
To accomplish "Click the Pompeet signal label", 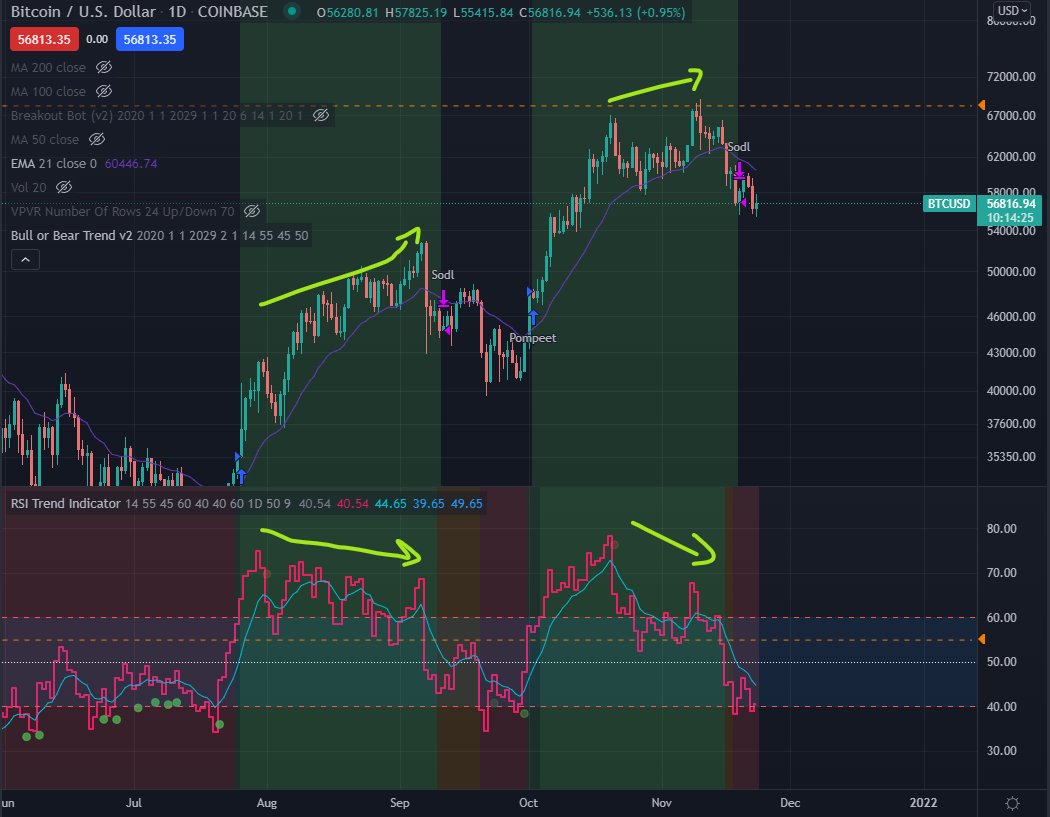I will tap(532, 338).
